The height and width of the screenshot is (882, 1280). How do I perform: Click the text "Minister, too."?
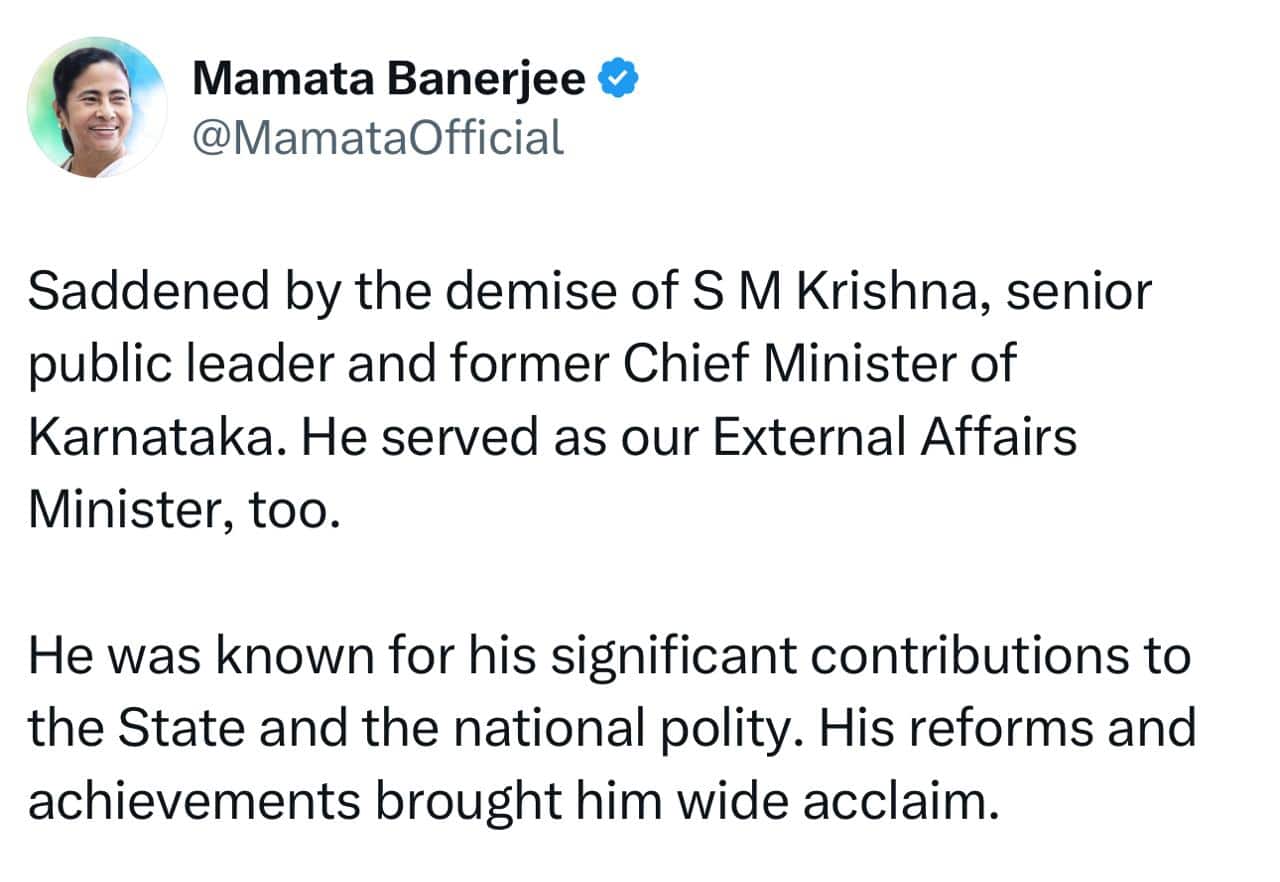(176, 511)
